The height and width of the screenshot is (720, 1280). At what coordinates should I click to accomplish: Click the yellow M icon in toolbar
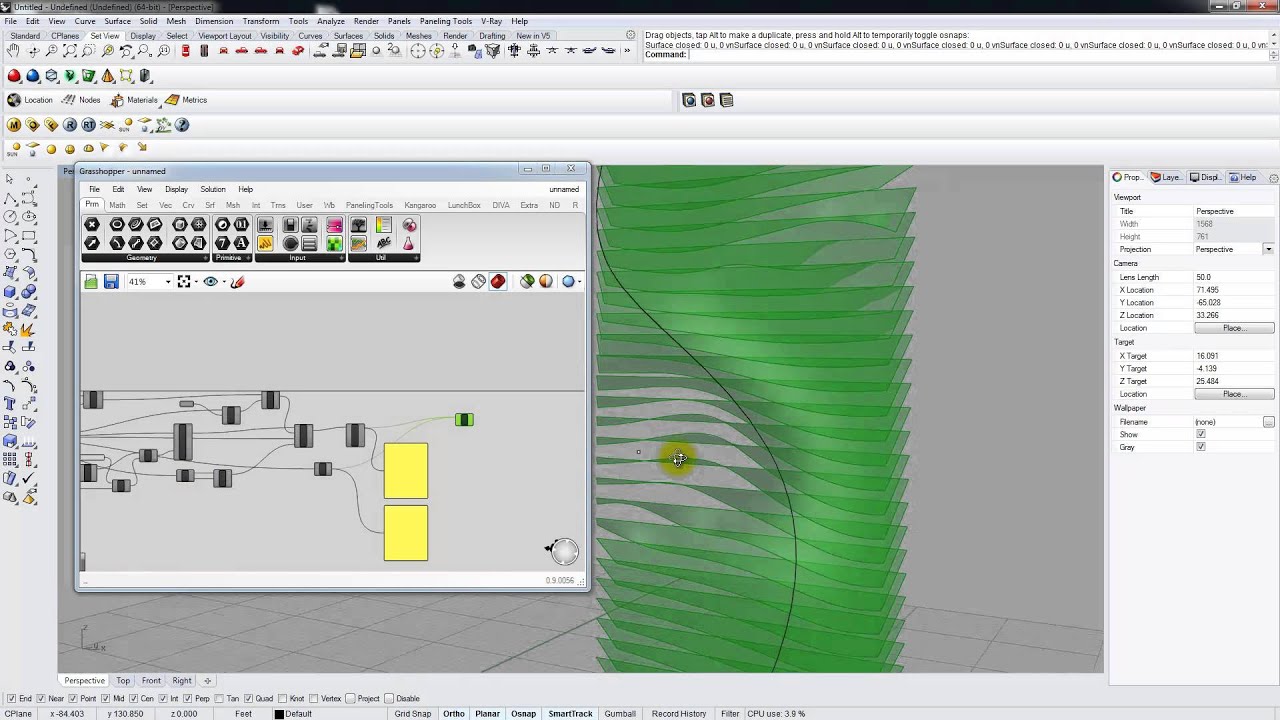[x=14, y=125]
